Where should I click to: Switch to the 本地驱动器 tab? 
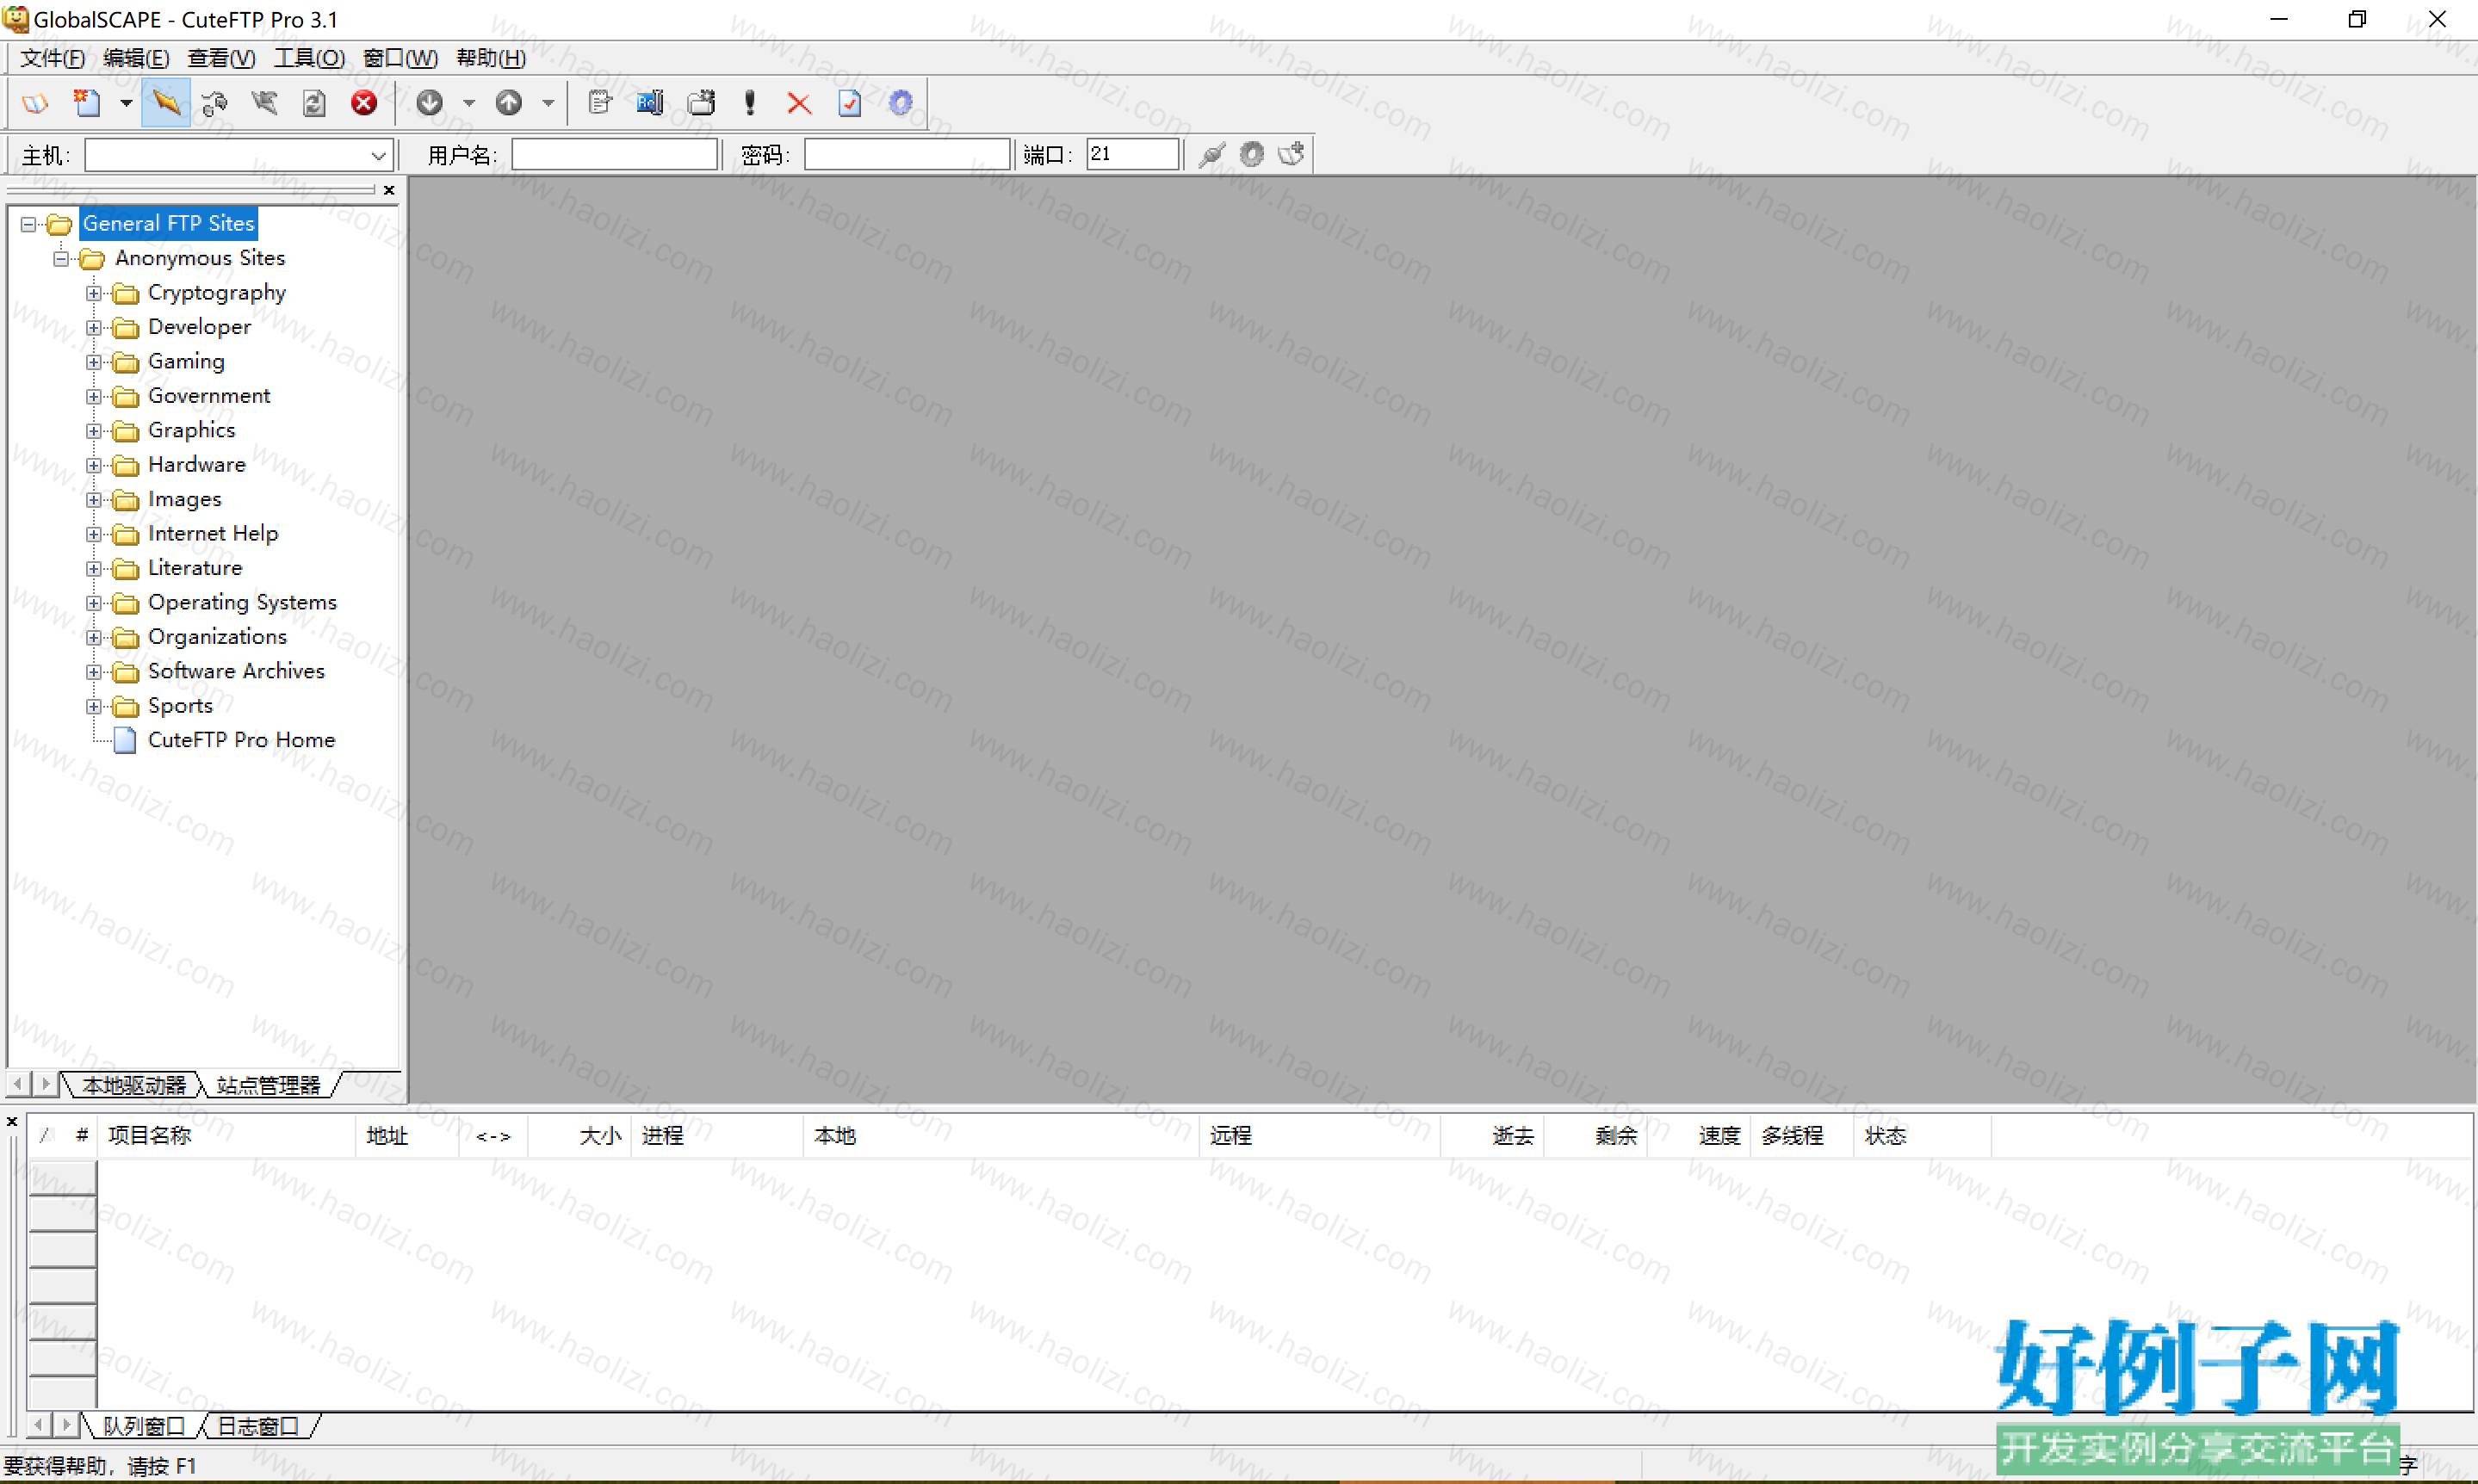click(134, 1085)
